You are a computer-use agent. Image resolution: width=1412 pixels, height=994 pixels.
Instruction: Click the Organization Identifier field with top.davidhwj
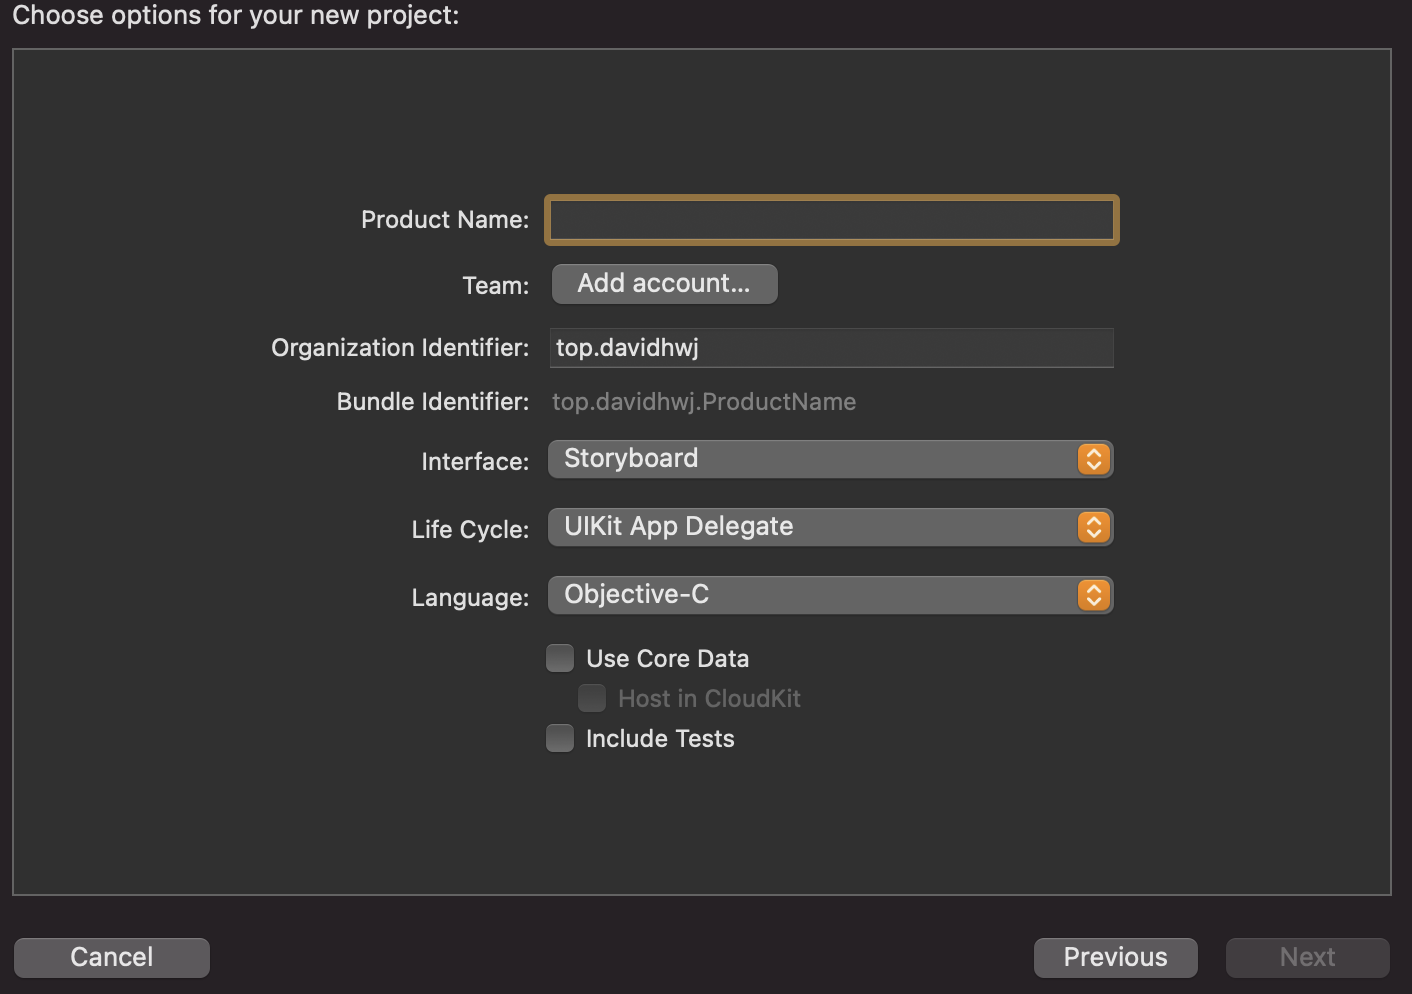click(831, 348)
